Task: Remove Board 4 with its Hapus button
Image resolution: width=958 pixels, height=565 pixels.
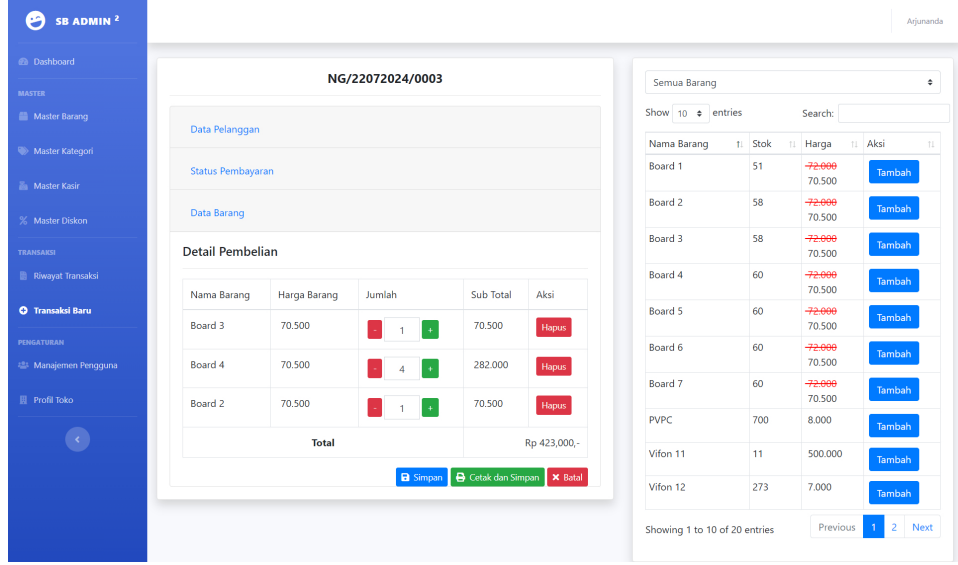Action: point(553,367)
